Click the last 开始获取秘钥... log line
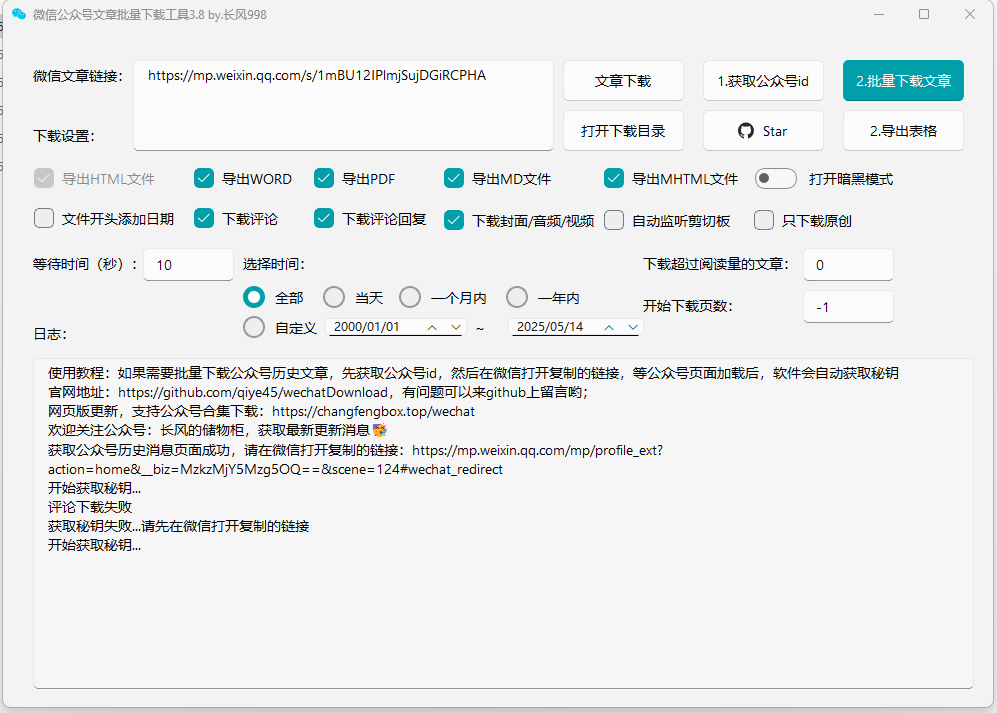Image resolution: width=997 pixels, height=713 pixels. (x=94, y=545)
